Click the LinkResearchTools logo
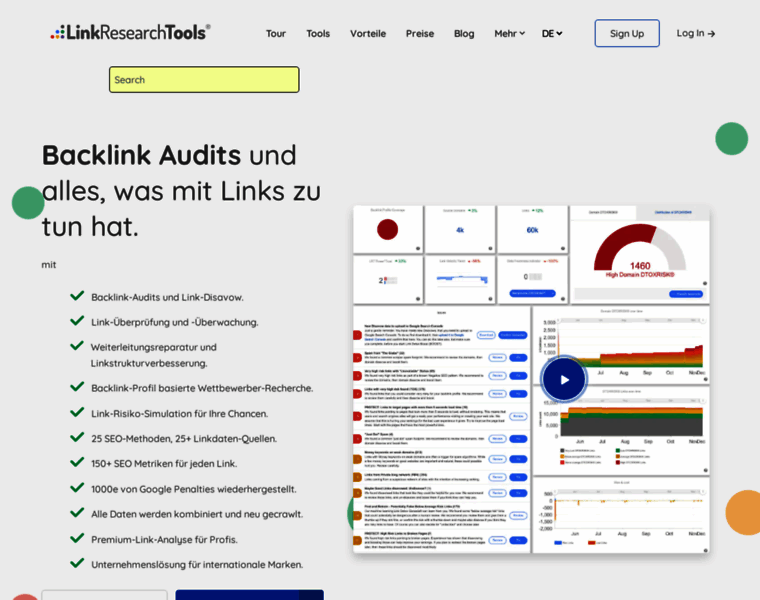This screenshot has width=760, height=600. tap(130, 32)
